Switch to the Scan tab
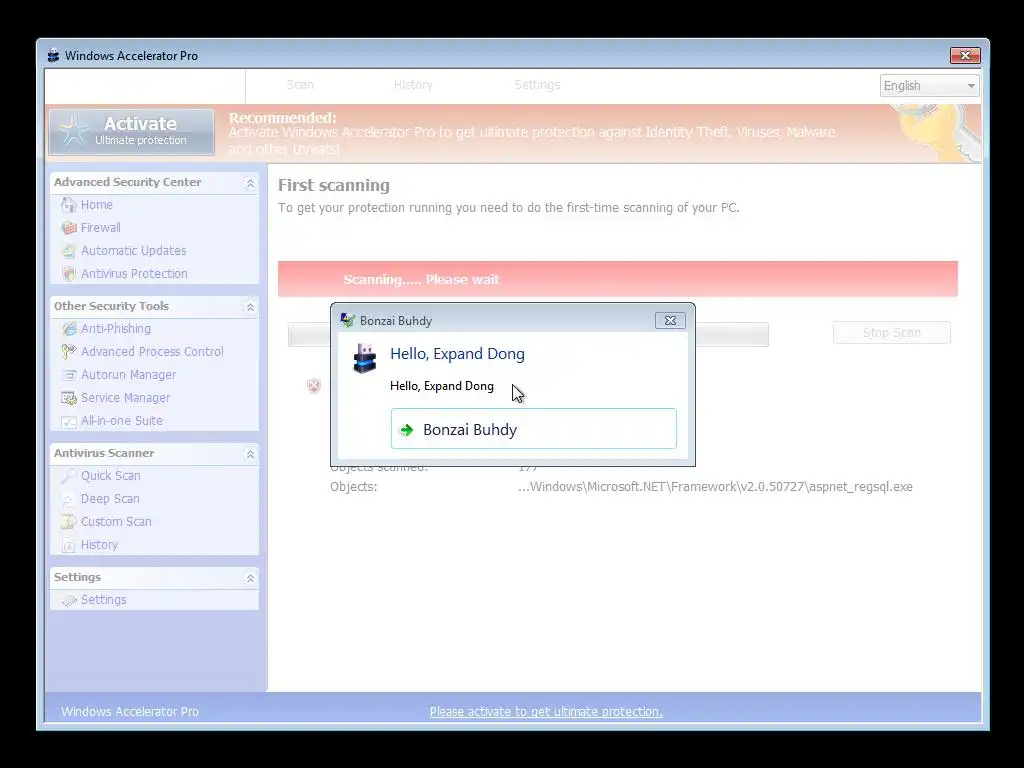1024x768 pixels. pos(300,85)
